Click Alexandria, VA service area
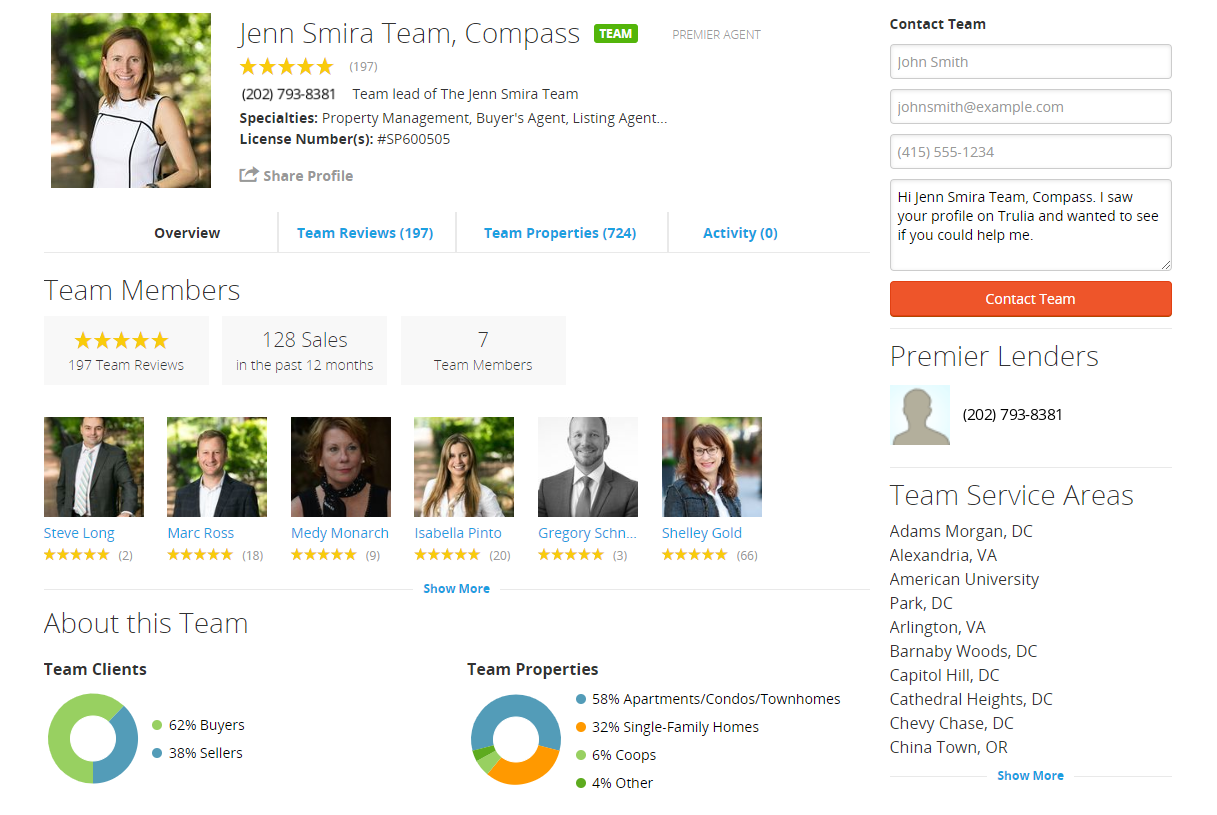1217x815 pixels. 943,555
